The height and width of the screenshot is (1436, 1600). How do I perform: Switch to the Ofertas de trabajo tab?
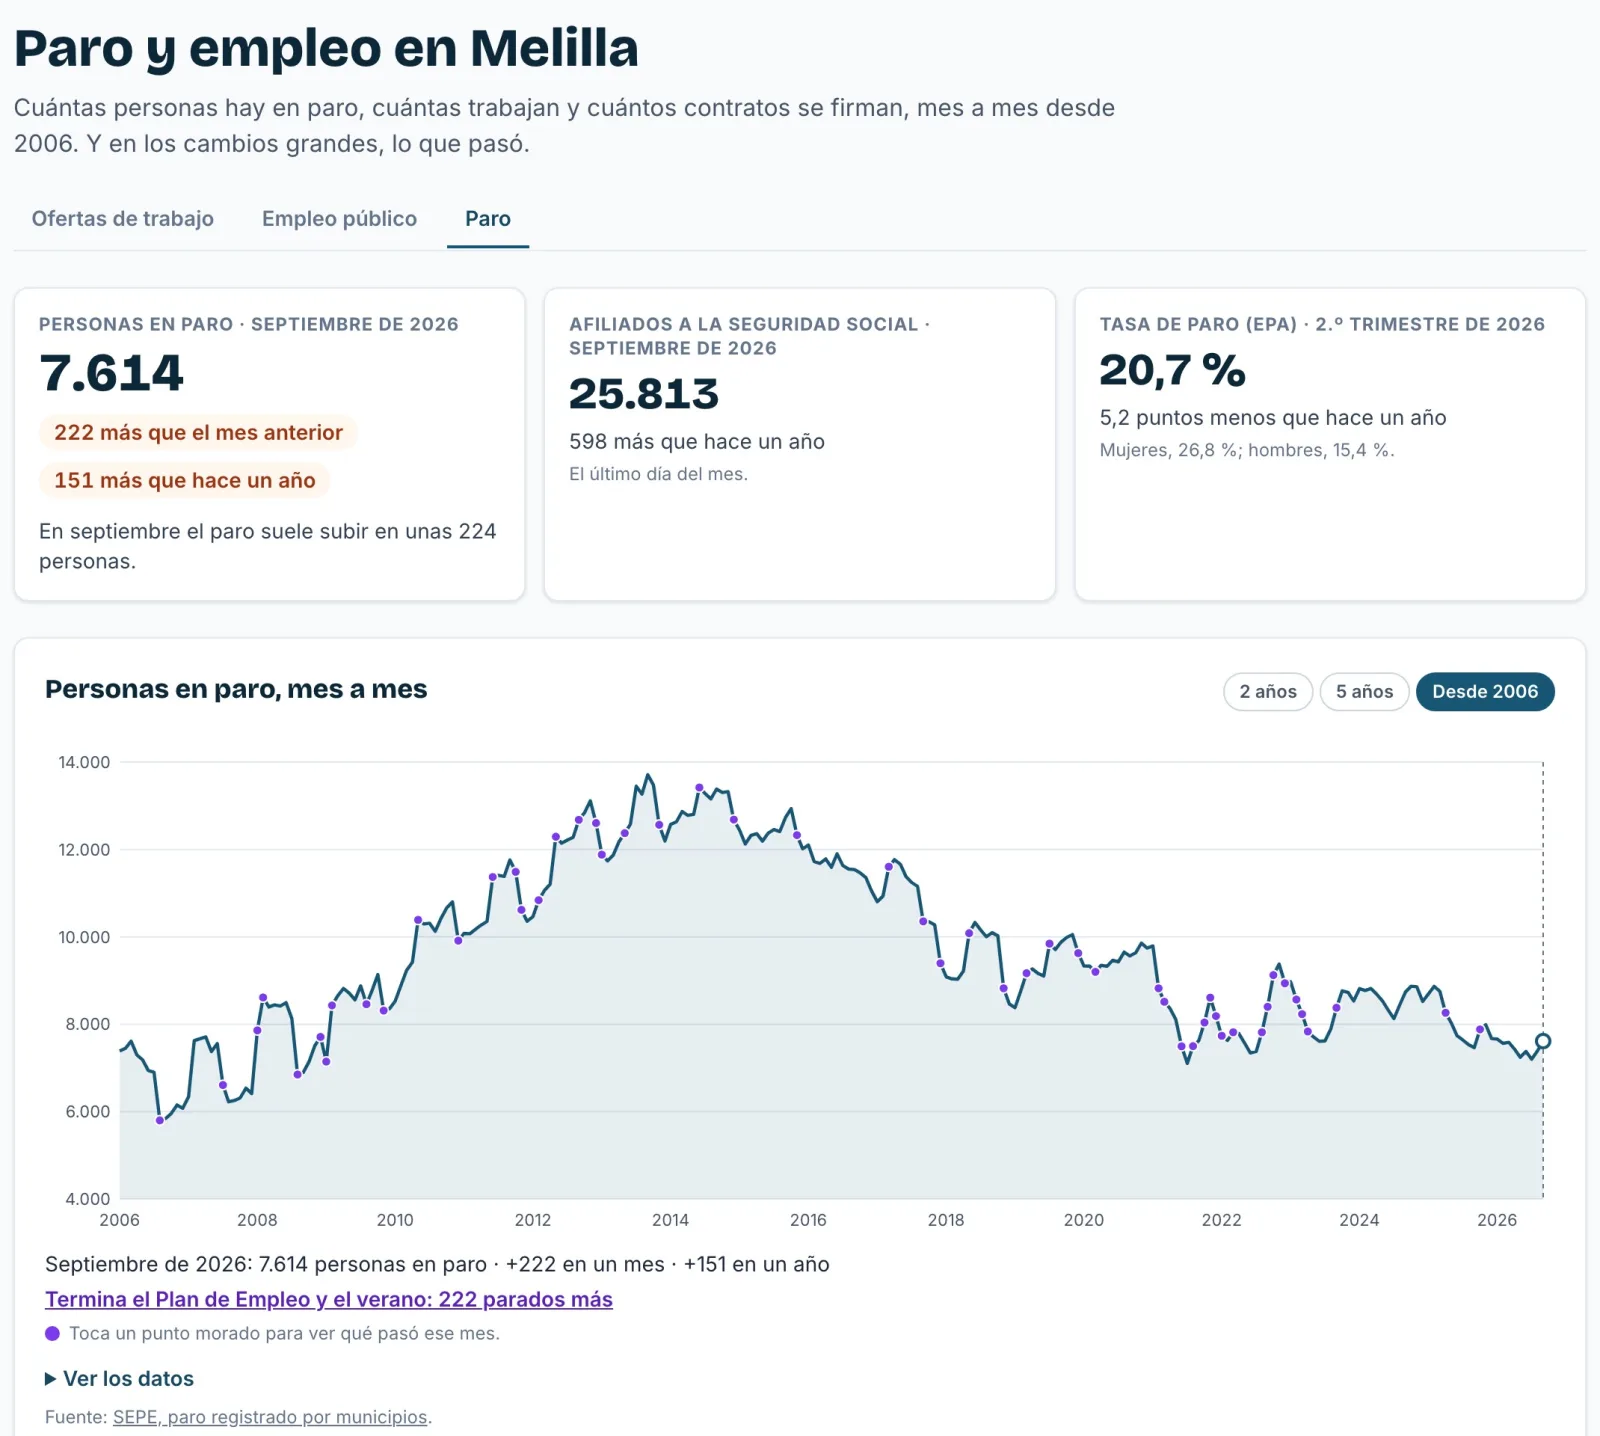122,218
